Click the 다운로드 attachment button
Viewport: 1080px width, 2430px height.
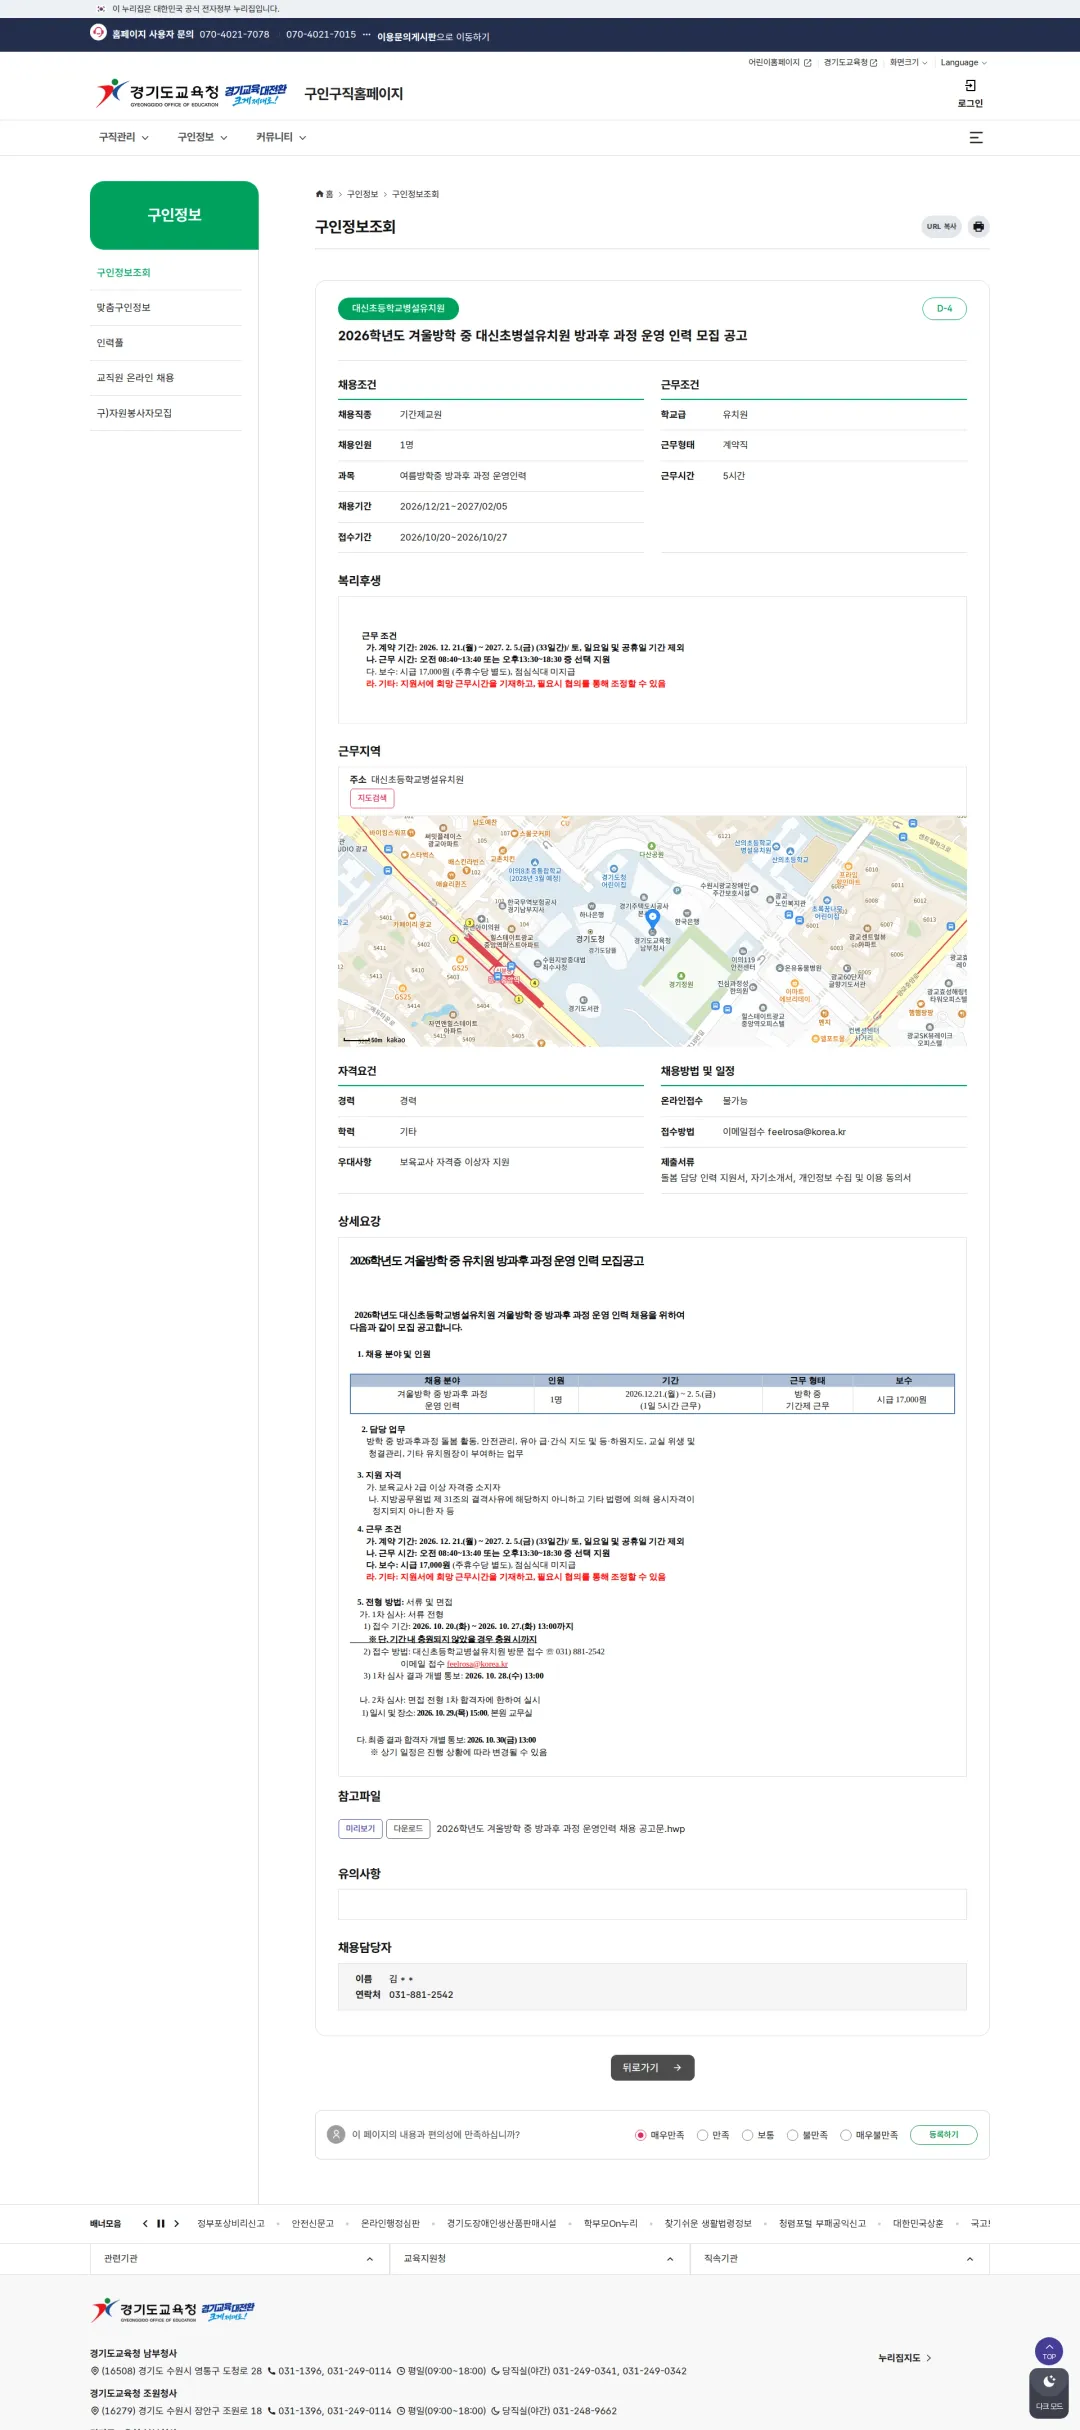[408, 1829]
